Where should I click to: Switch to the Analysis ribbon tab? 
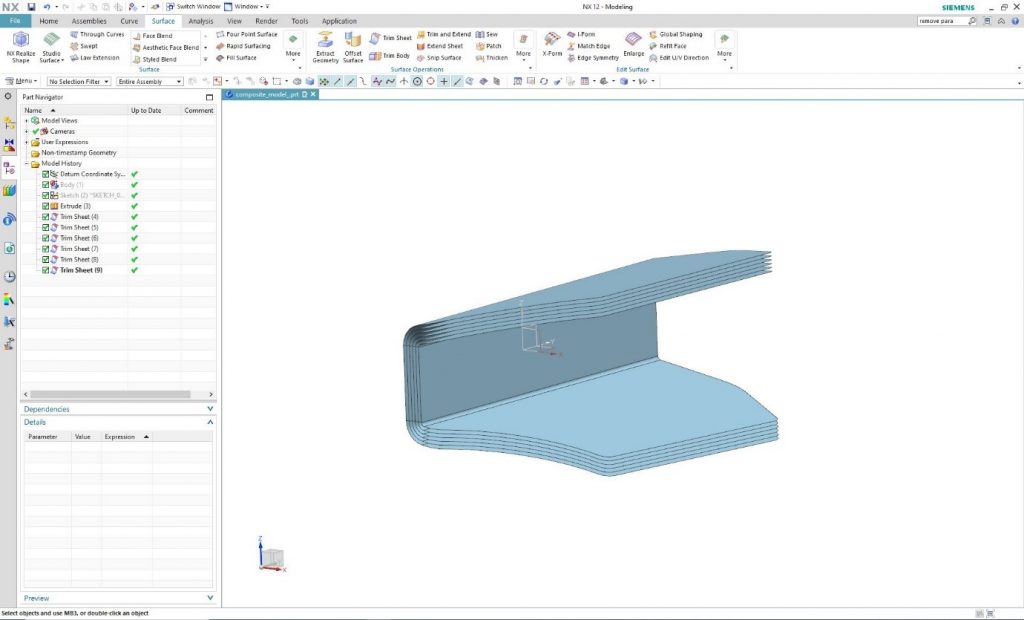tap(200, 21)
